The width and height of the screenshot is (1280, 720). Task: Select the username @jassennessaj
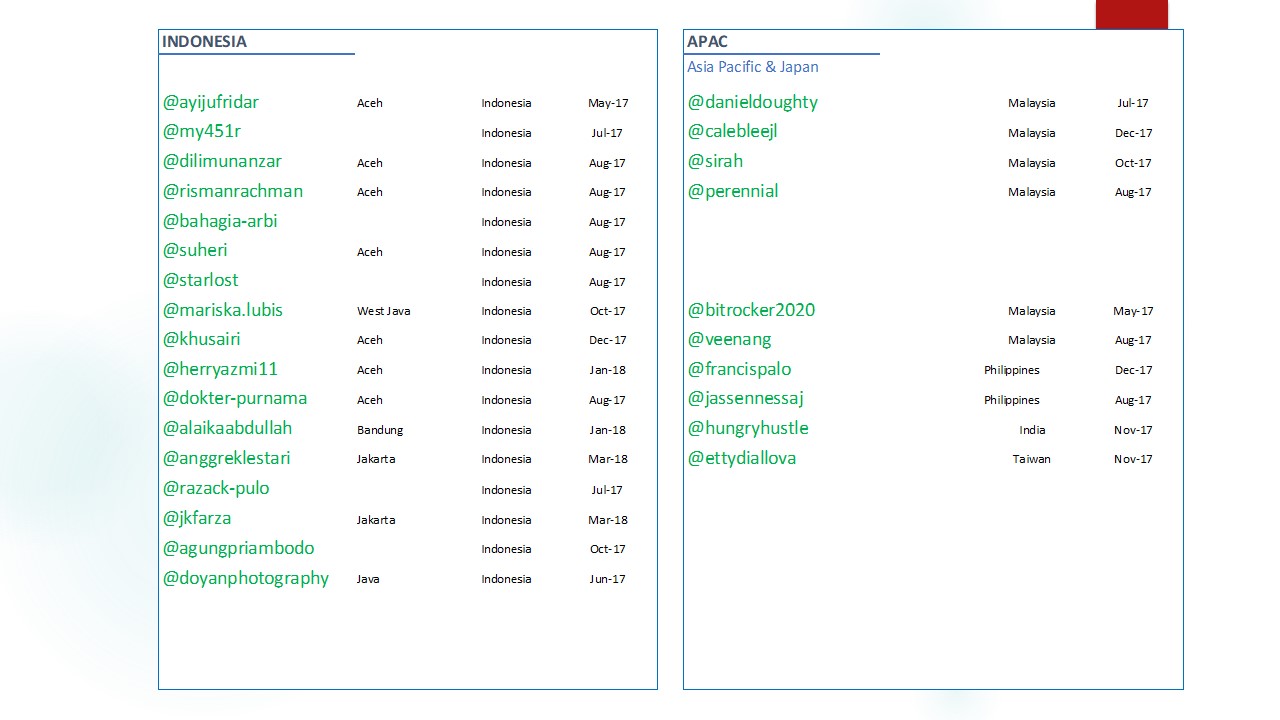(746, 399)
